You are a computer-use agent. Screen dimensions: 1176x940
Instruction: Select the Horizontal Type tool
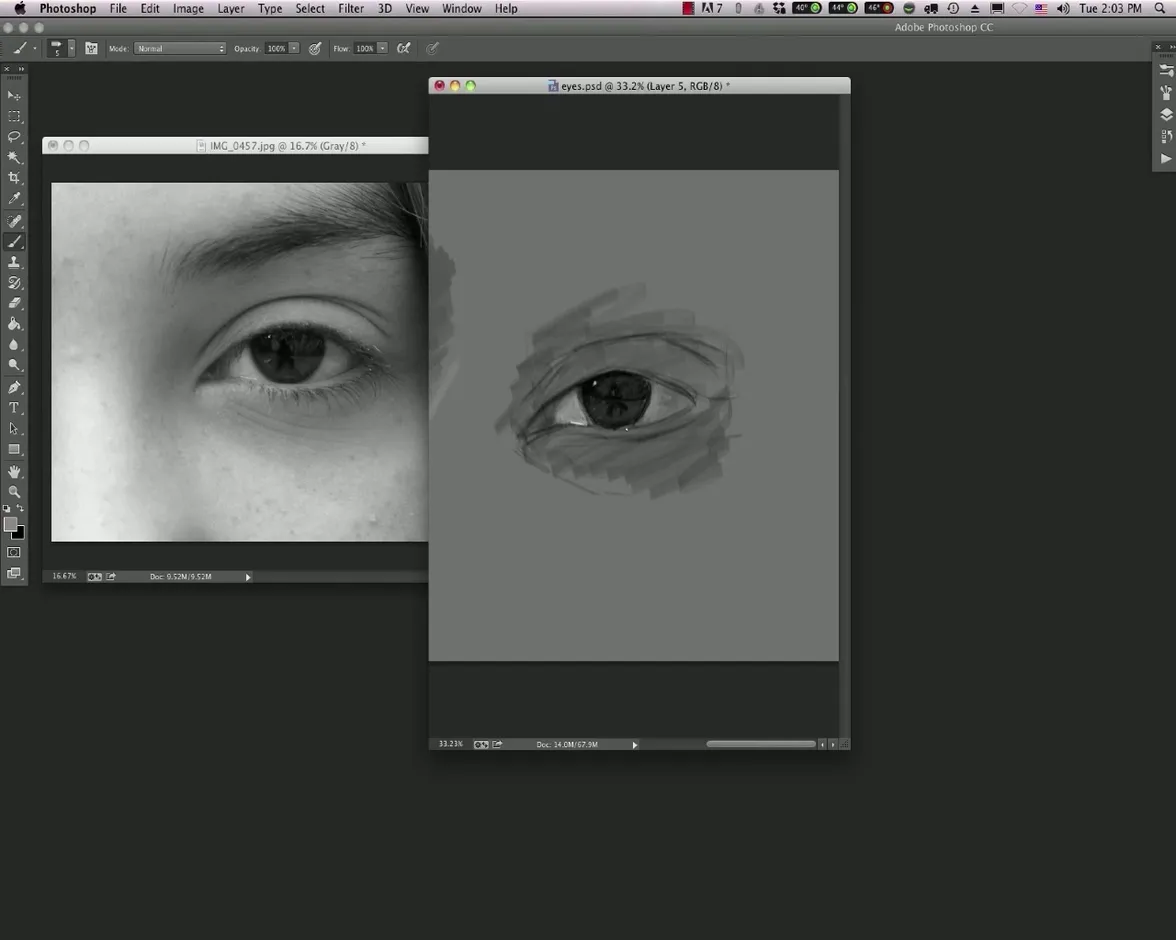point(14,408)
